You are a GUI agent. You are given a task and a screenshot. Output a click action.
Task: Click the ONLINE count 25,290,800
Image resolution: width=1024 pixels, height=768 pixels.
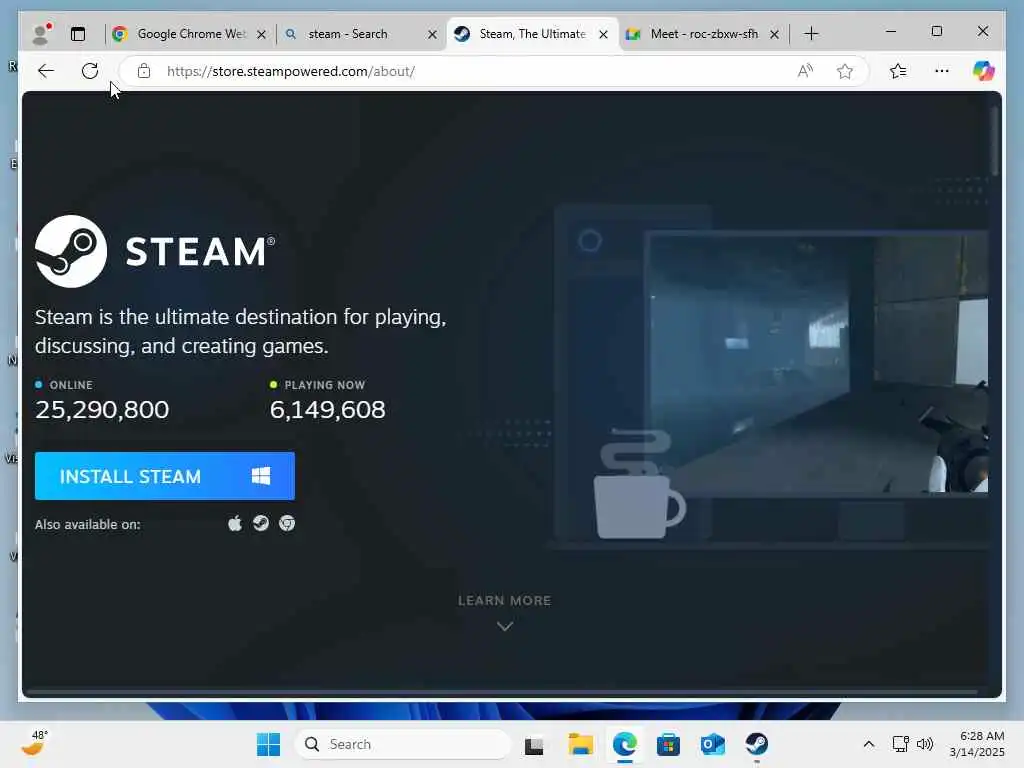103,409
